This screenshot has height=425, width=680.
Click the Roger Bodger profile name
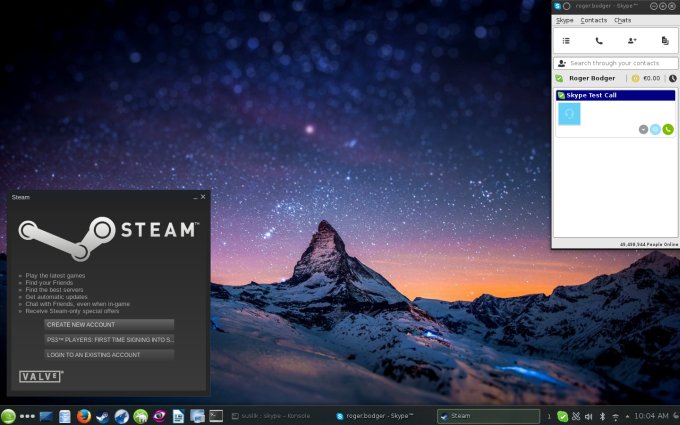click(592, 78)
